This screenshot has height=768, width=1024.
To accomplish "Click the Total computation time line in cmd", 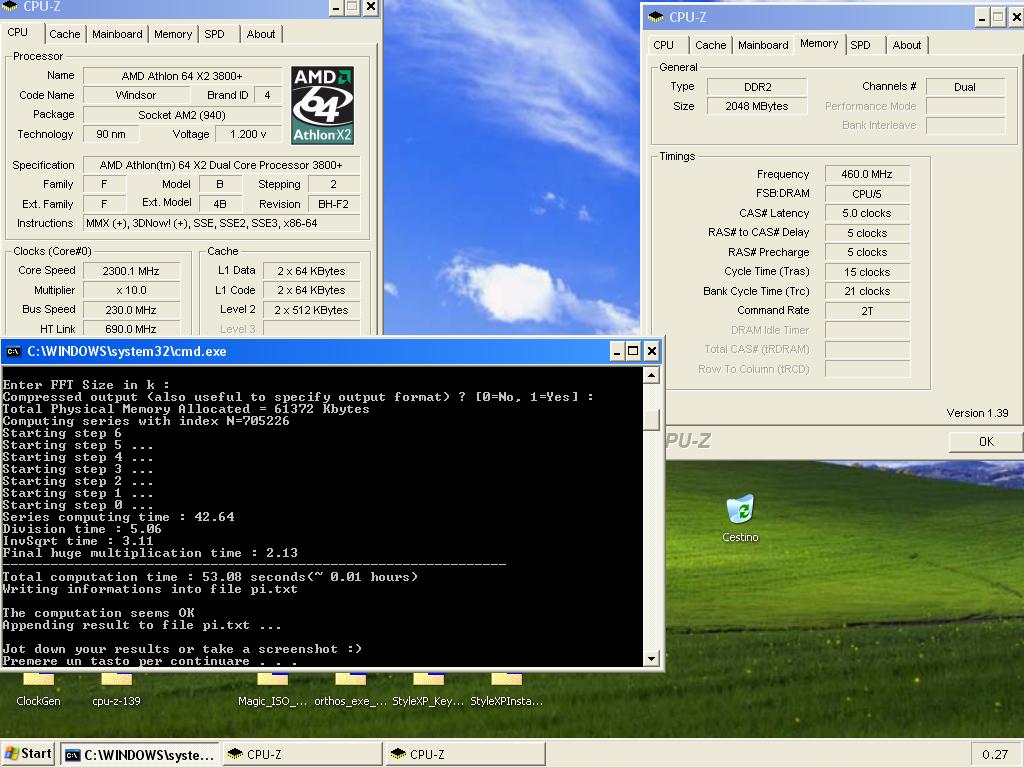I will point(210,577).
